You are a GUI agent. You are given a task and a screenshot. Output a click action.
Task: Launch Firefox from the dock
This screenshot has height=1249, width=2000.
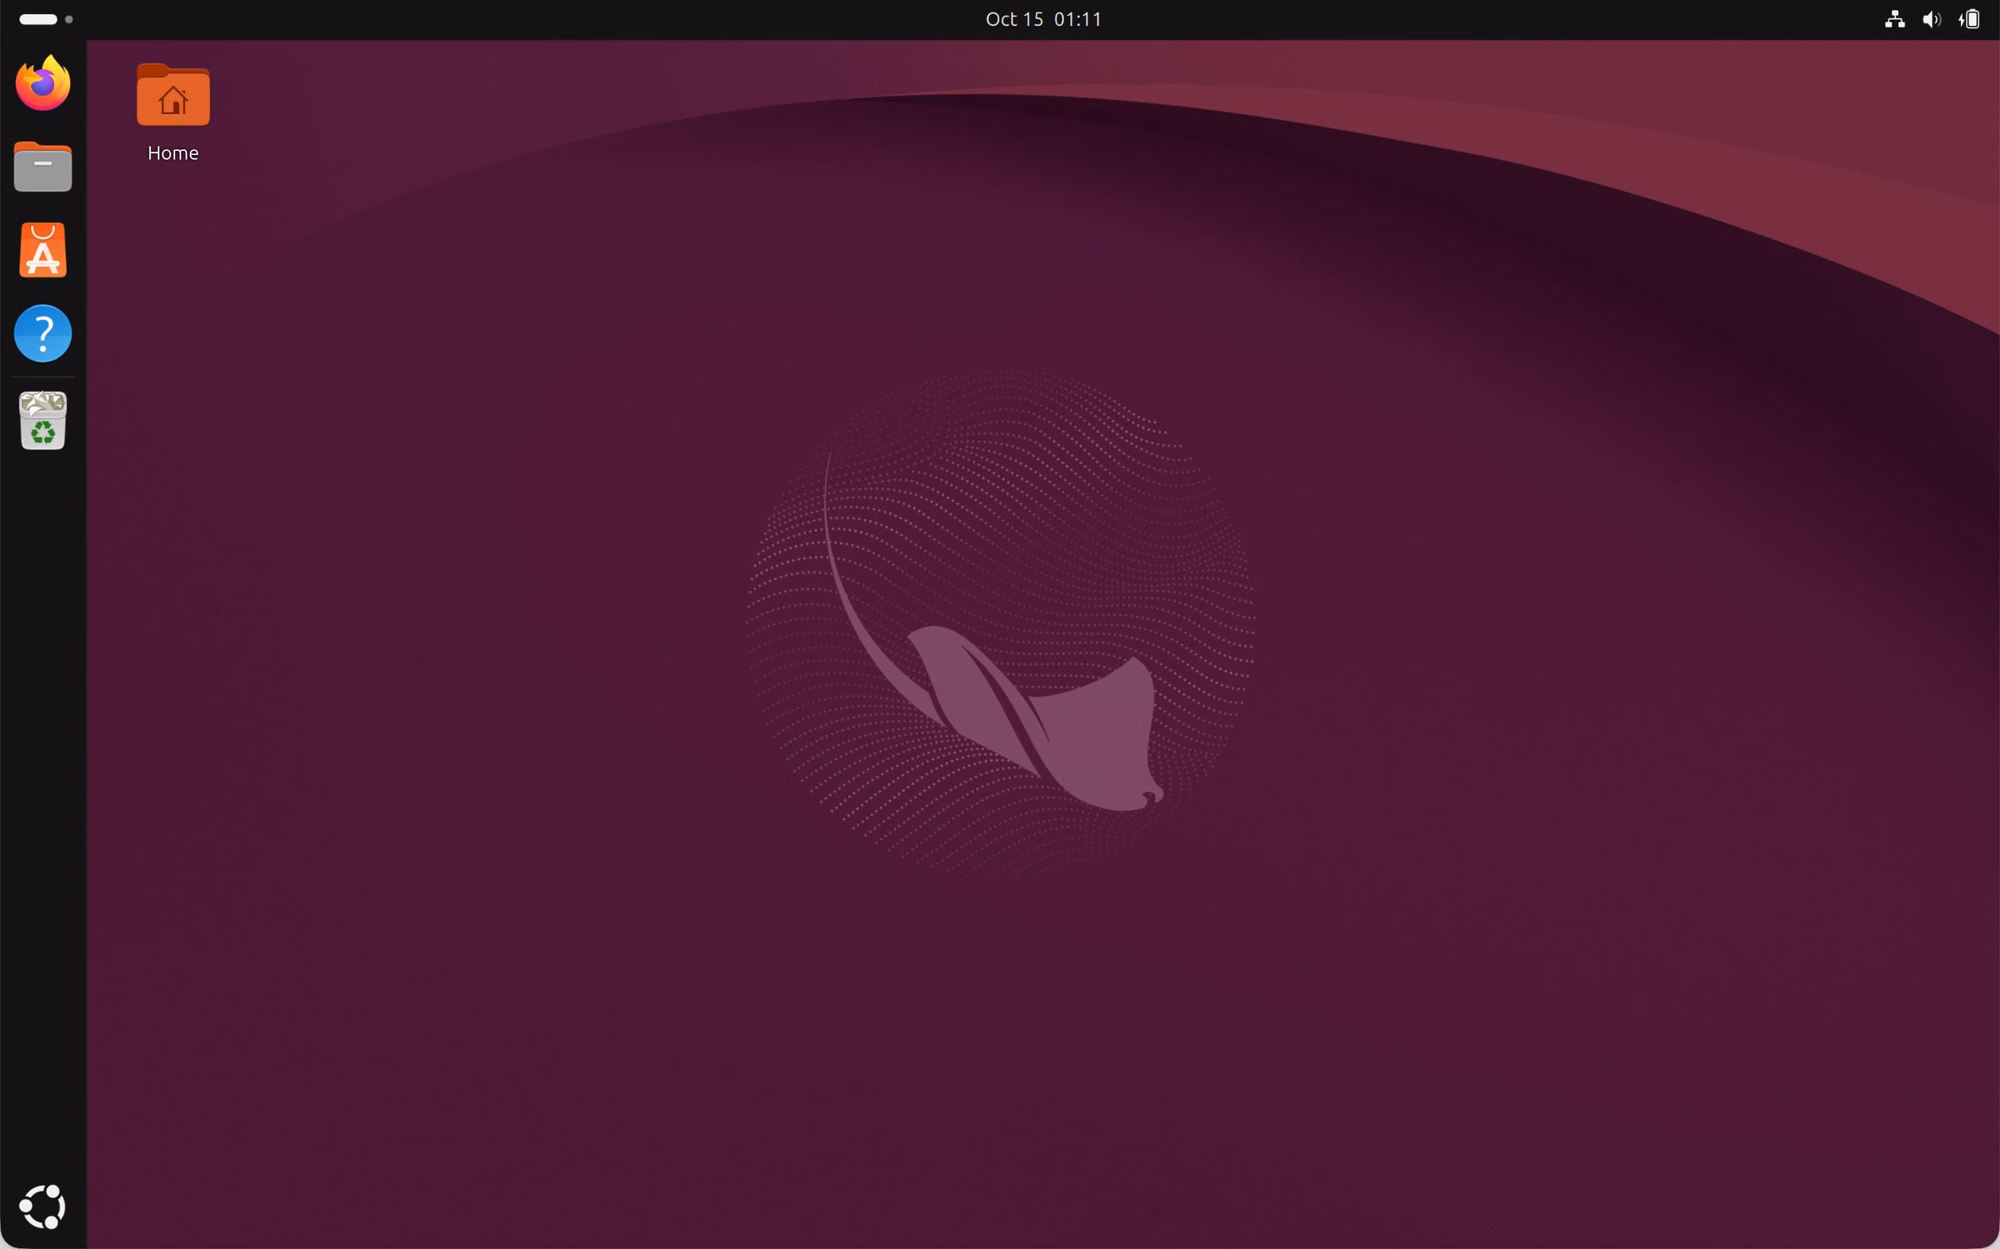pos(43,83)
